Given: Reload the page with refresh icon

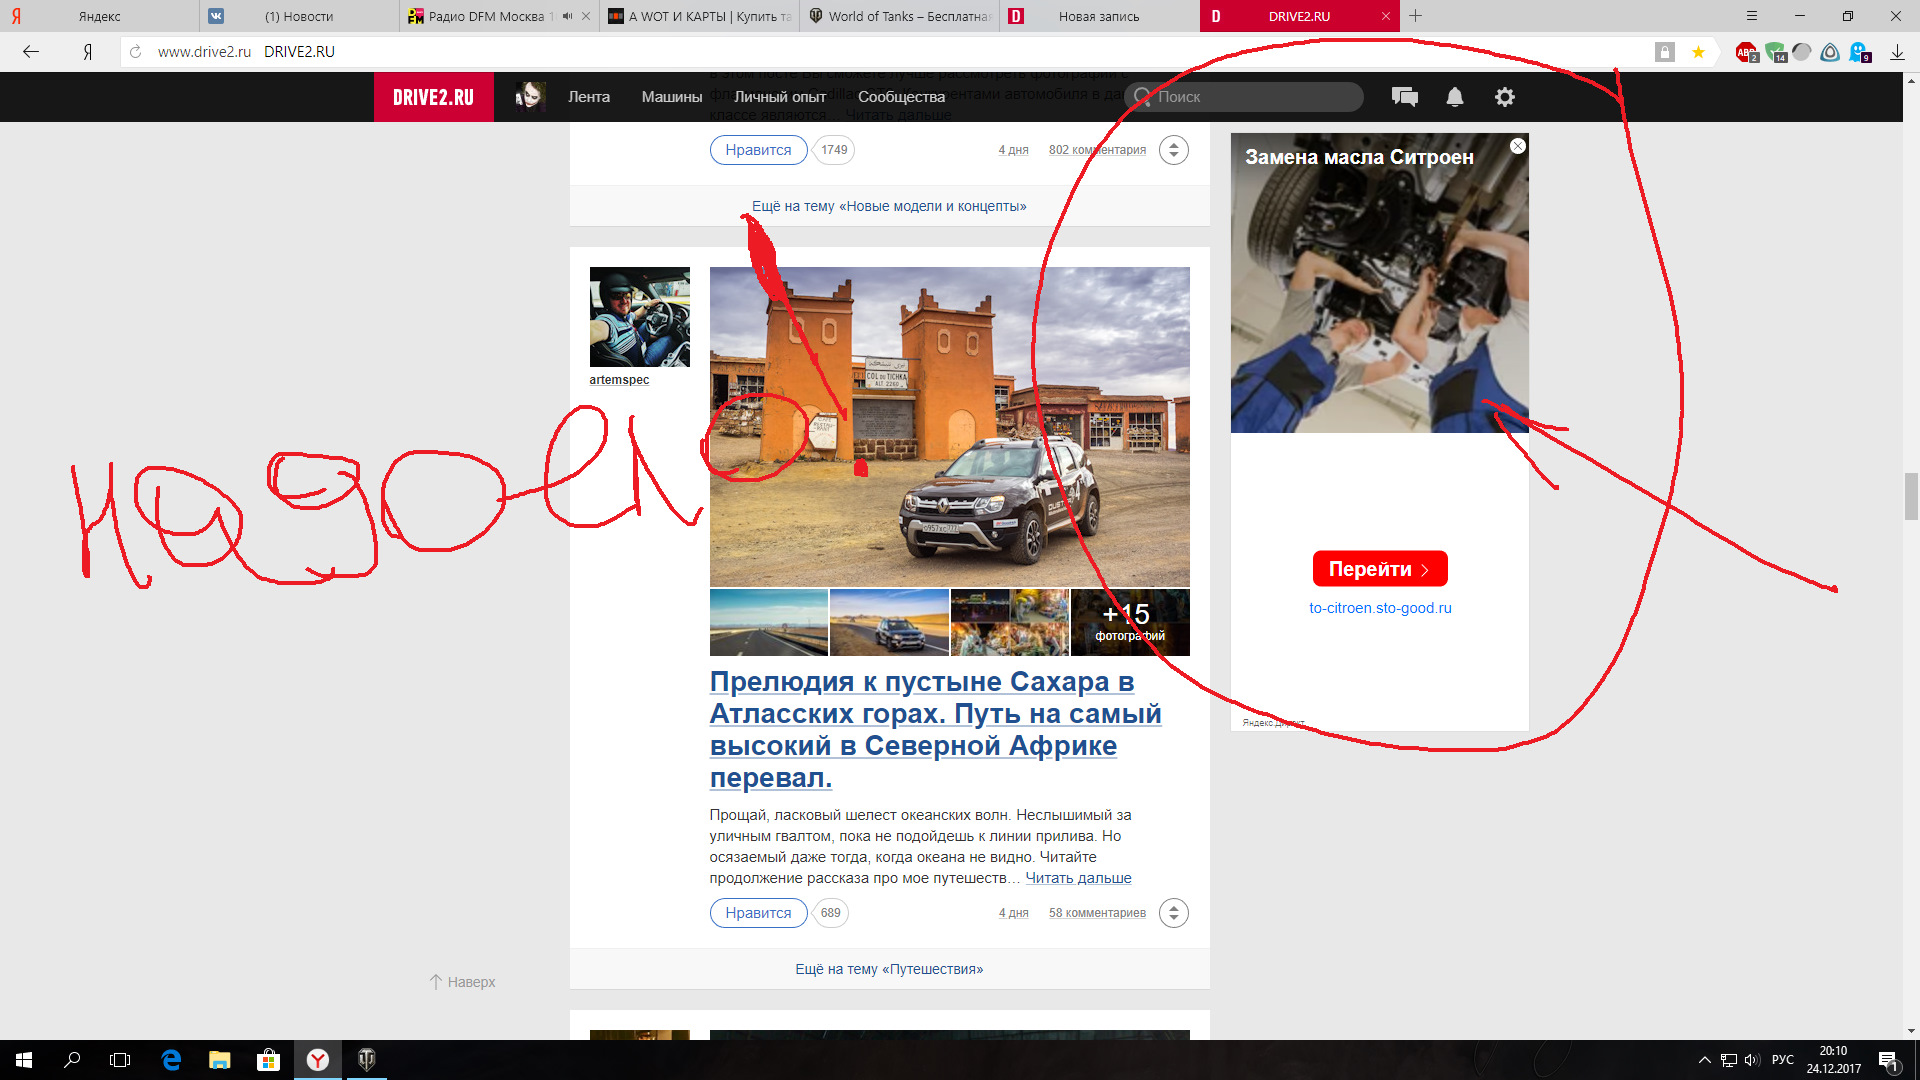Looking at the screenshot, I should (x=136, y=52).
